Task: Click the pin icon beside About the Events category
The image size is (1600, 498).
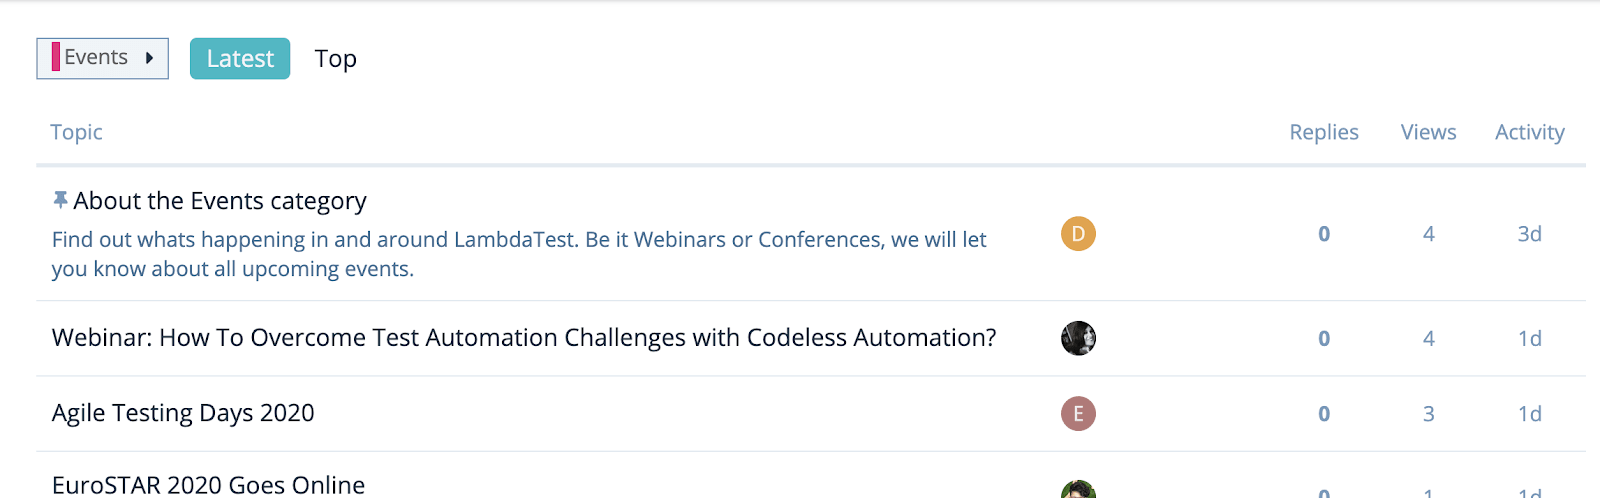Action: [60, 200]
